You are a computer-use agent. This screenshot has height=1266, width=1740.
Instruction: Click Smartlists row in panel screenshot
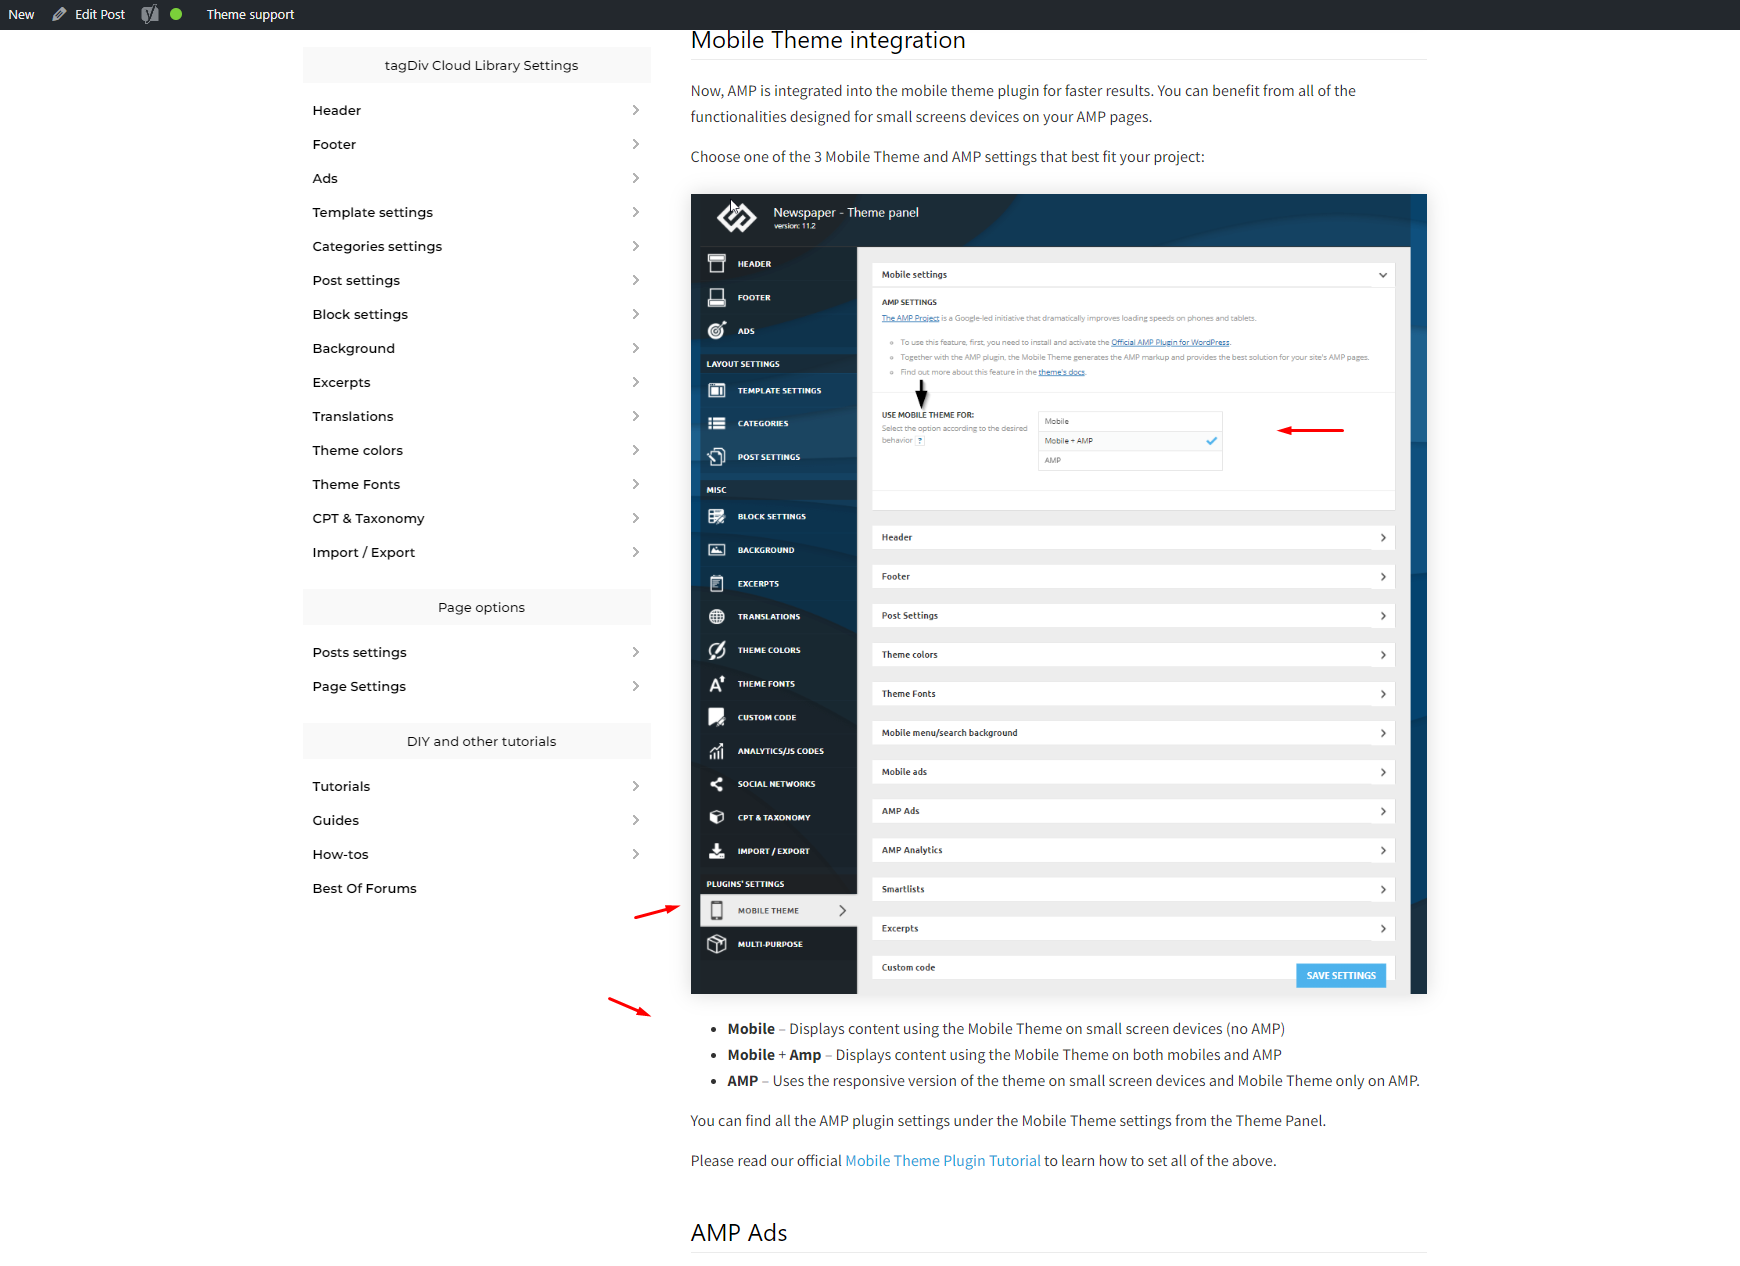1133,889
